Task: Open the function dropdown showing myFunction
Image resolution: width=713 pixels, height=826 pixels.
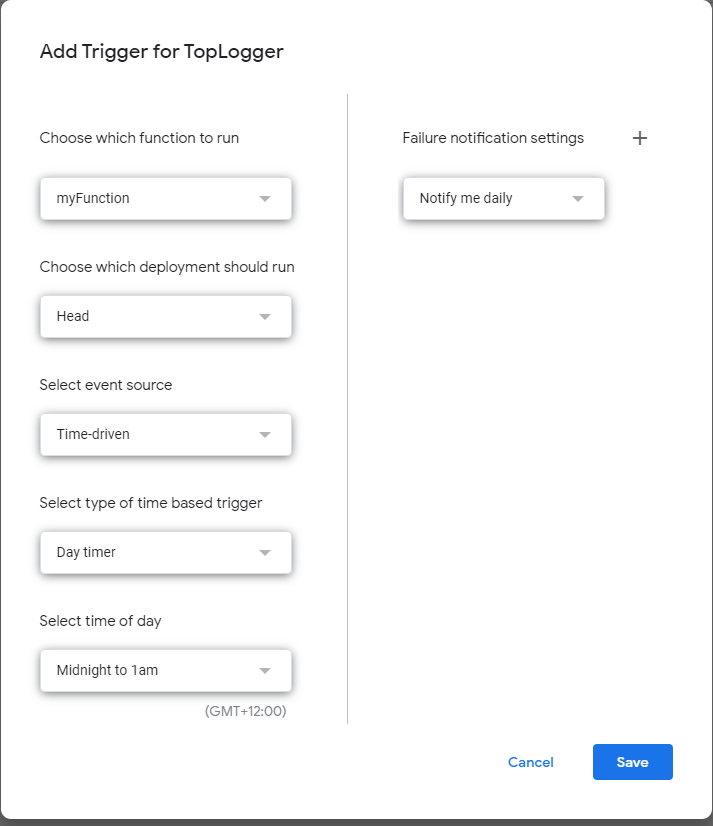Action: pos(165,198)
